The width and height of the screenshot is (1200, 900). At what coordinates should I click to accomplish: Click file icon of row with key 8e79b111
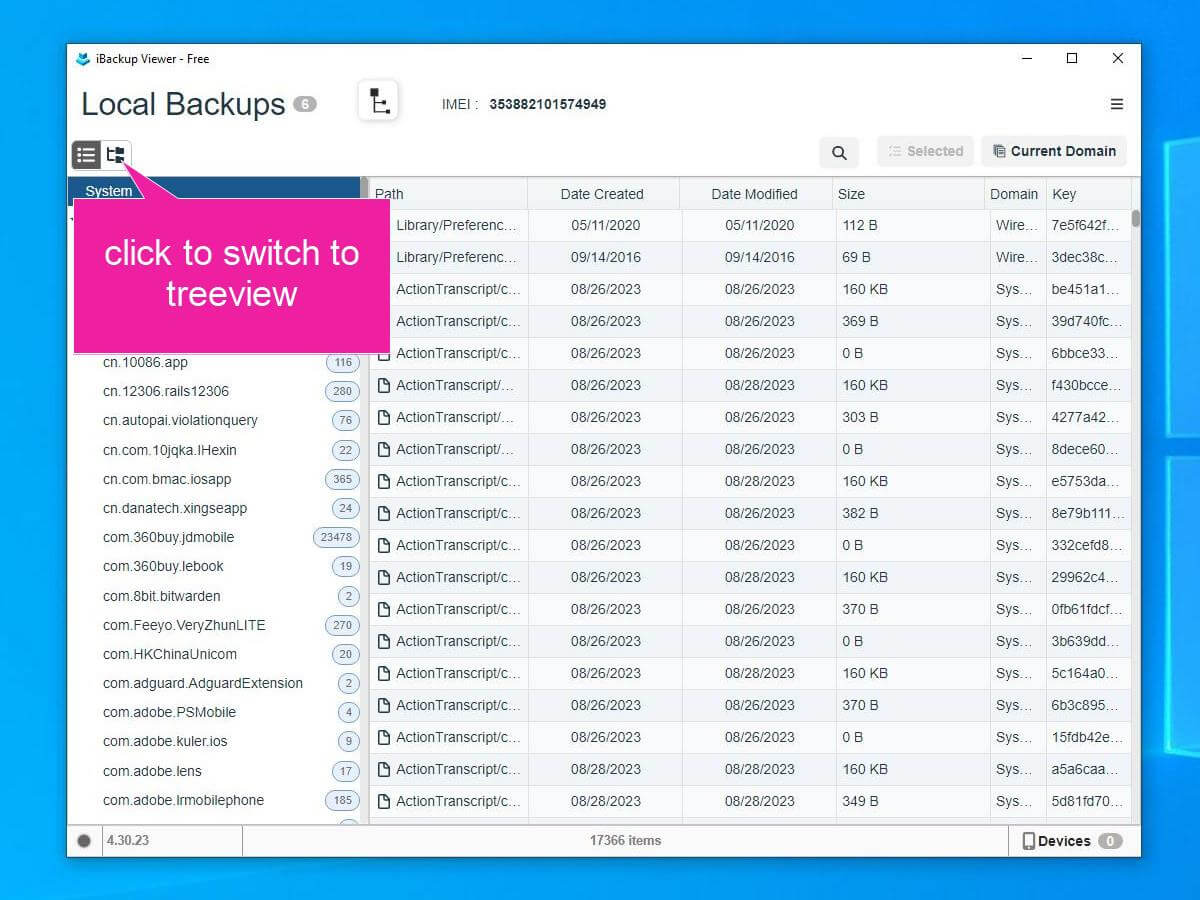[x=383, y=513]
